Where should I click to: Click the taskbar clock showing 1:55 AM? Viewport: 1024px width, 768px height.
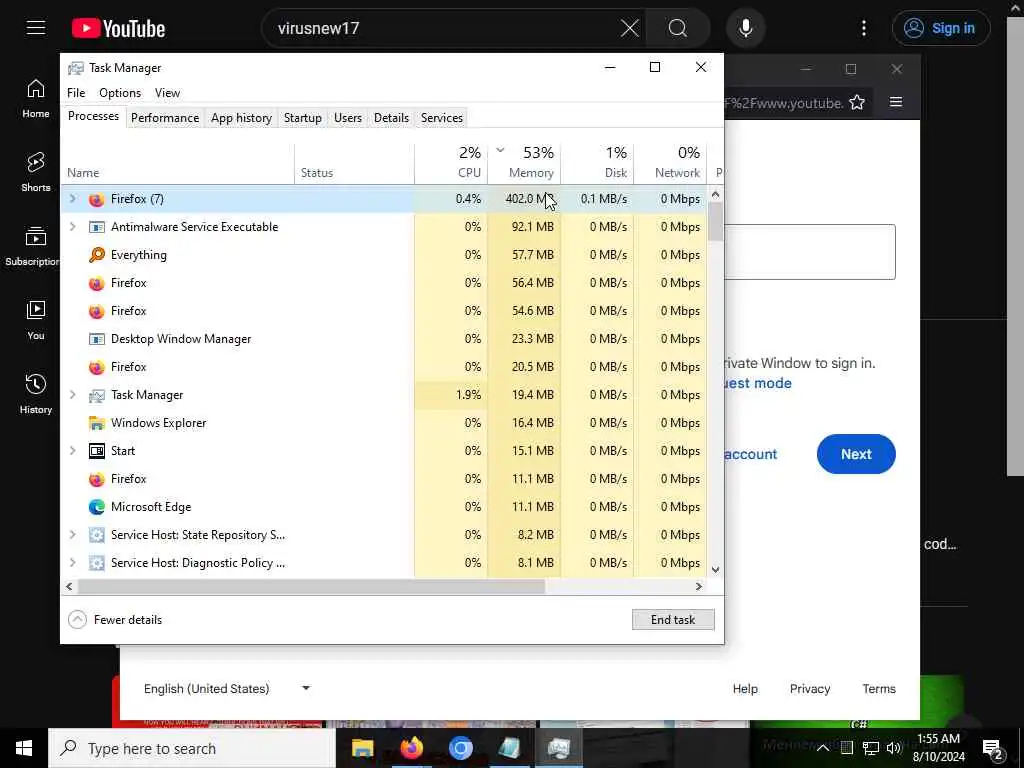coord(938,748)
